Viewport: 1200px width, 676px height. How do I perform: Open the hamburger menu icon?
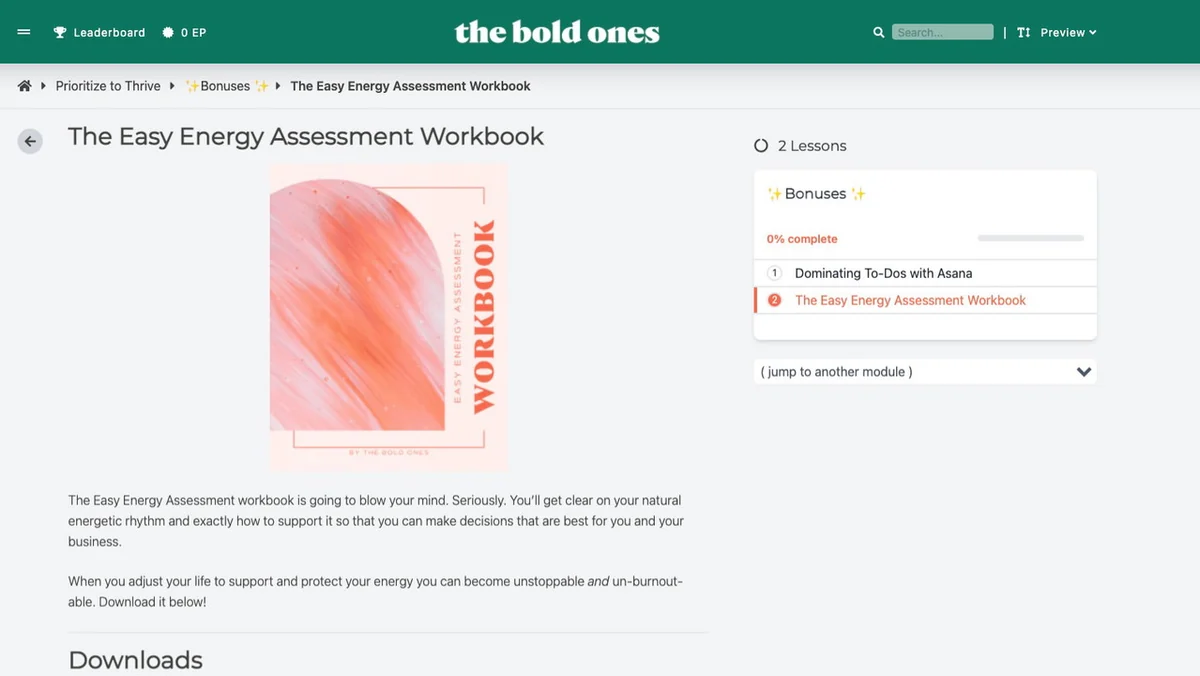24,32
